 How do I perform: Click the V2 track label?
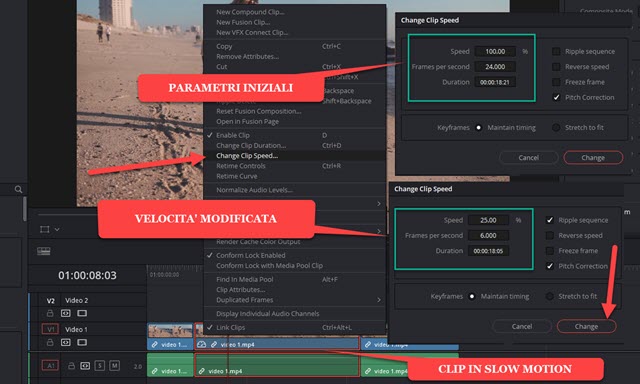[x=51, y=301]
